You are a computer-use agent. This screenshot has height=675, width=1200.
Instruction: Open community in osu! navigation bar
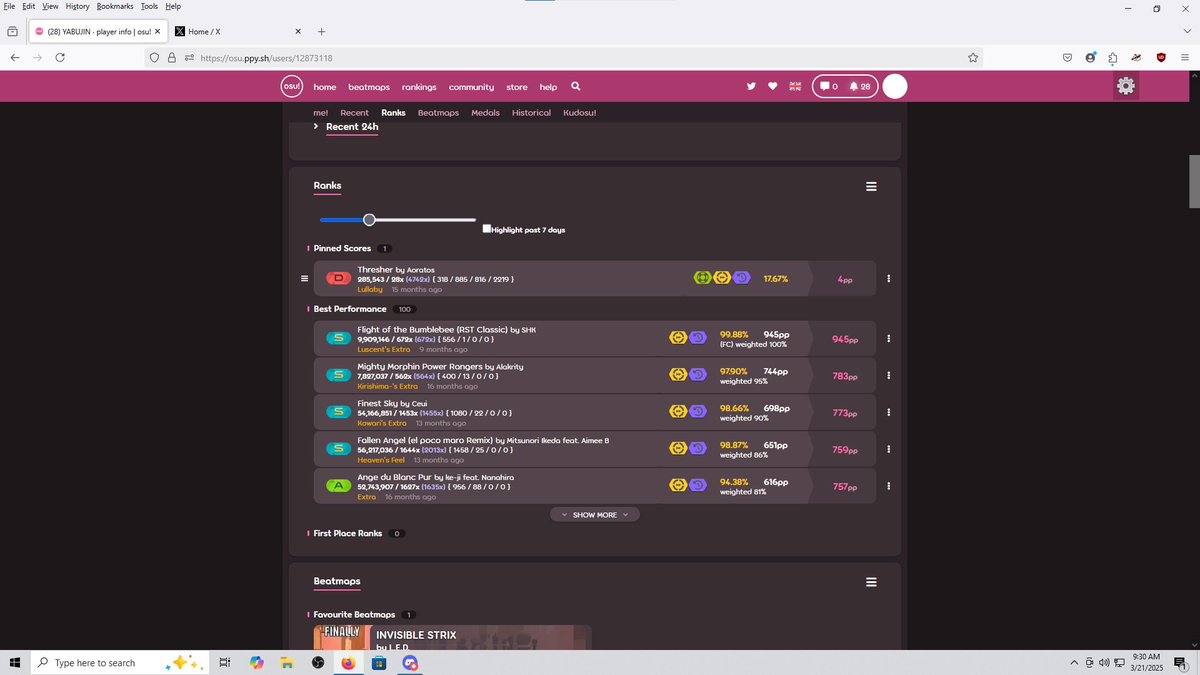(471, 87)
